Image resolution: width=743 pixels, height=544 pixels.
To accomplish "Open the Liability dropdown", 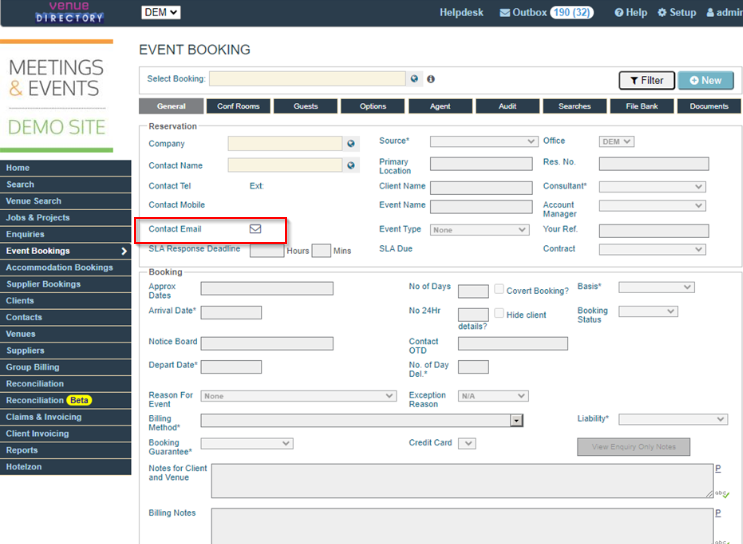I will 673,419.
